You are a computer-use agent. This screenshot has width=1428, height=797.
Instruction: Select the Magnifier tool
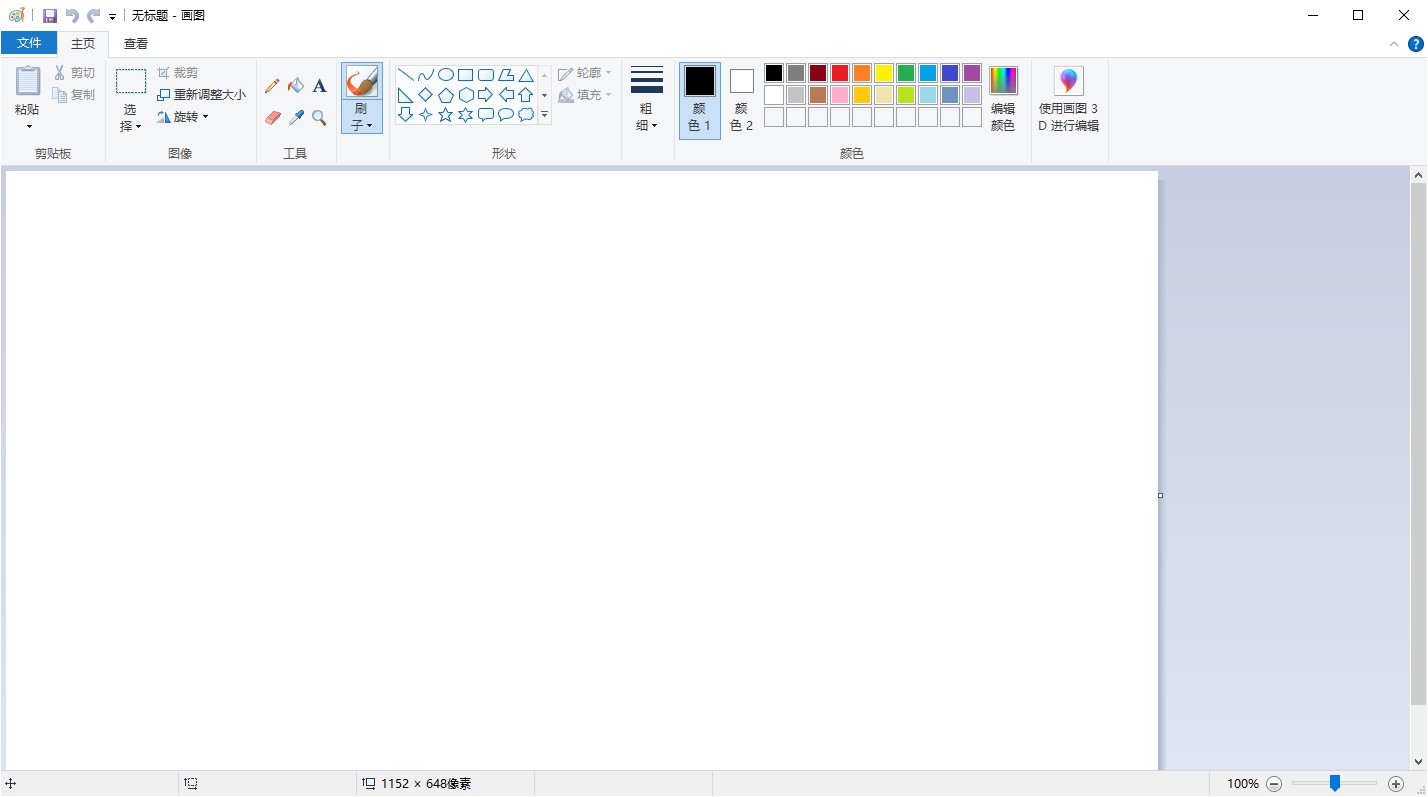[x=319, y=118]
